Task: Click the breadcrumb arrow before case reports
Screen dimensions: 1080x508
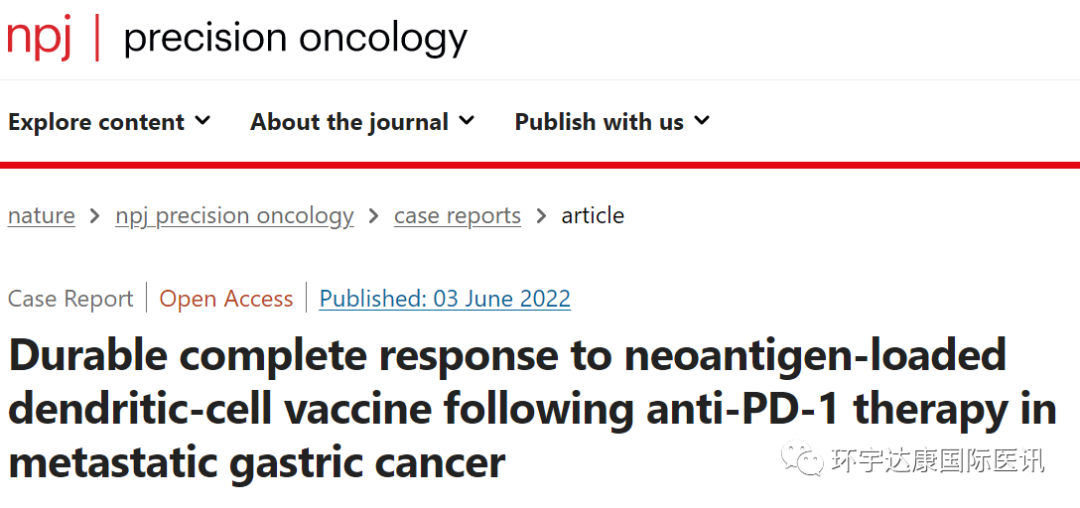Action: tap(374, 216)
